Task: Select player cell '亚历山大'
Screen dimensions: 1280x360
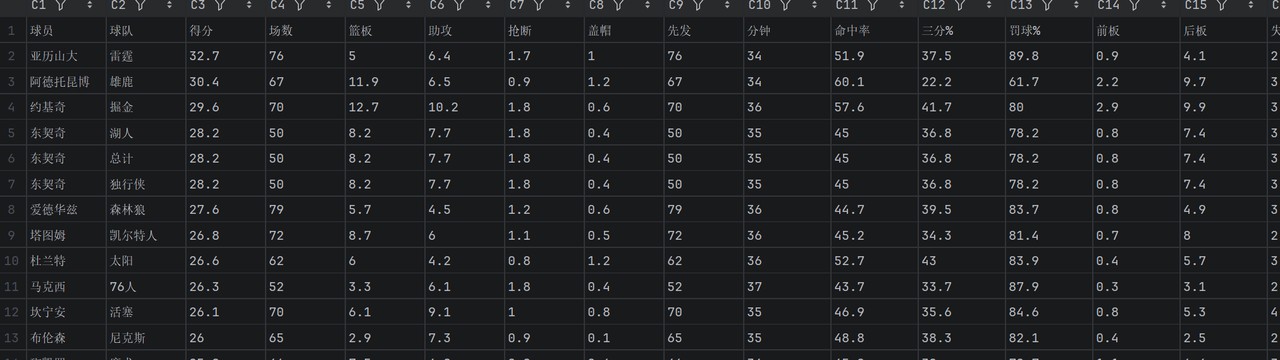Action: tap(66, 56)
